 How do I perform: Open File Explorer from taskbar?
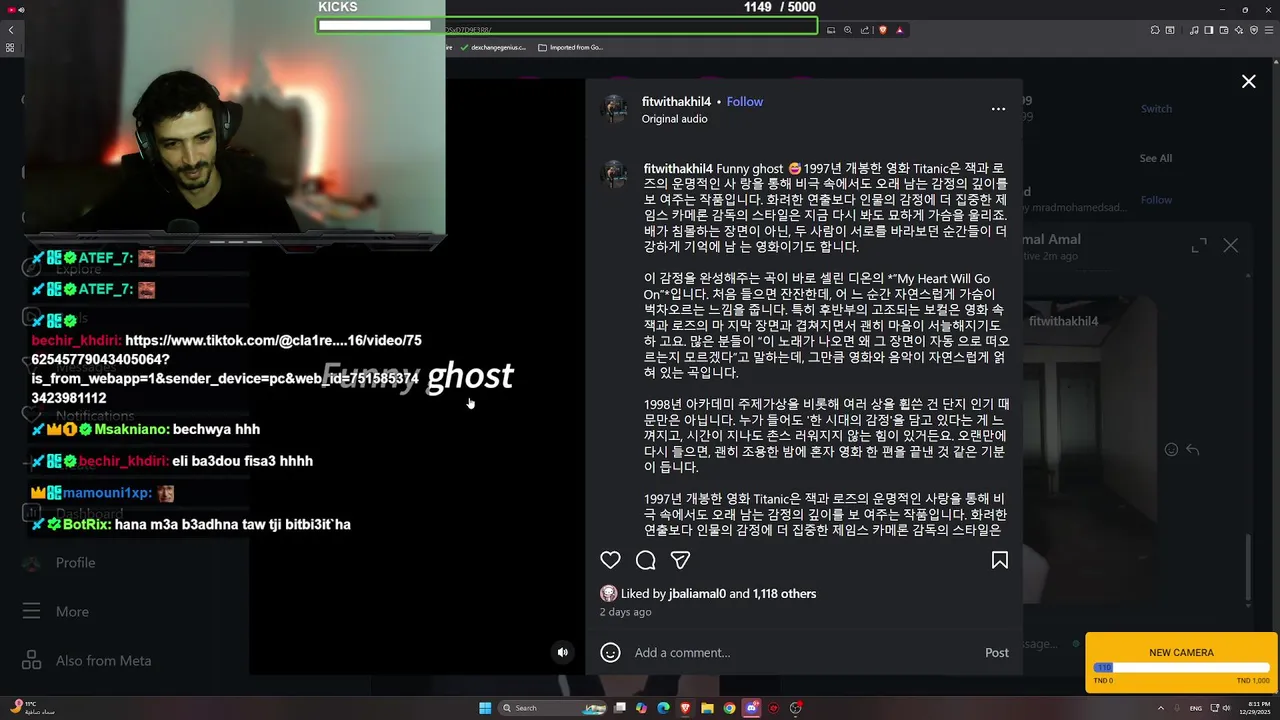point(707,708)
